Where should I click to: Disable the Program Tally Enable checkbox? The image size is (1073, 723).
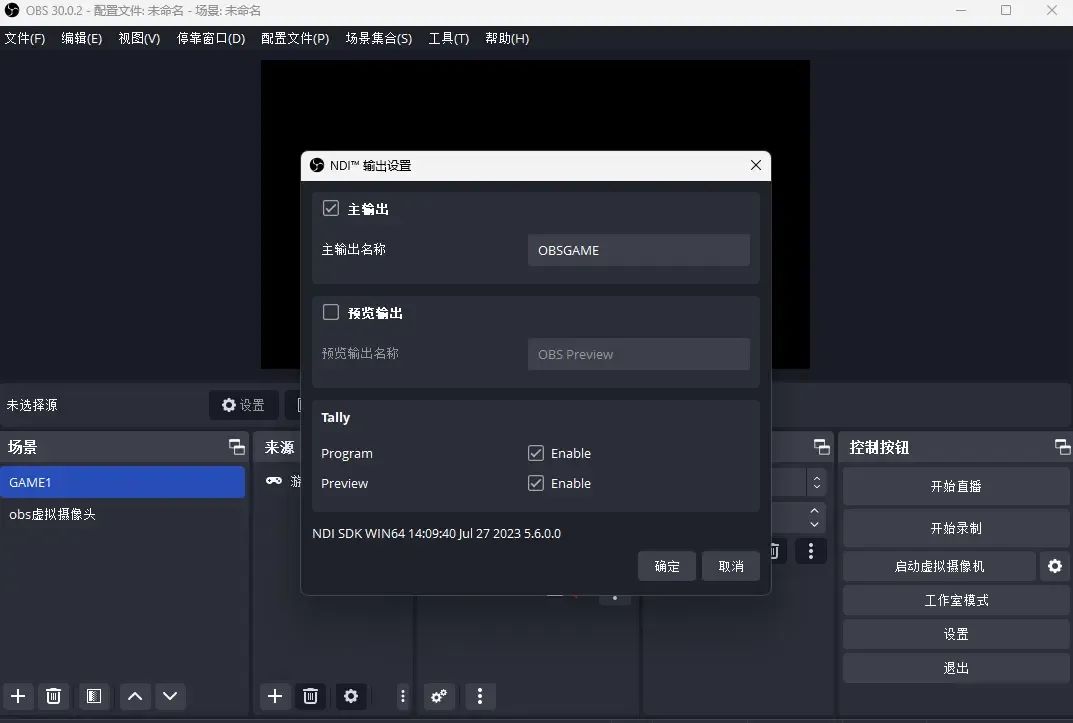point(536,453)
